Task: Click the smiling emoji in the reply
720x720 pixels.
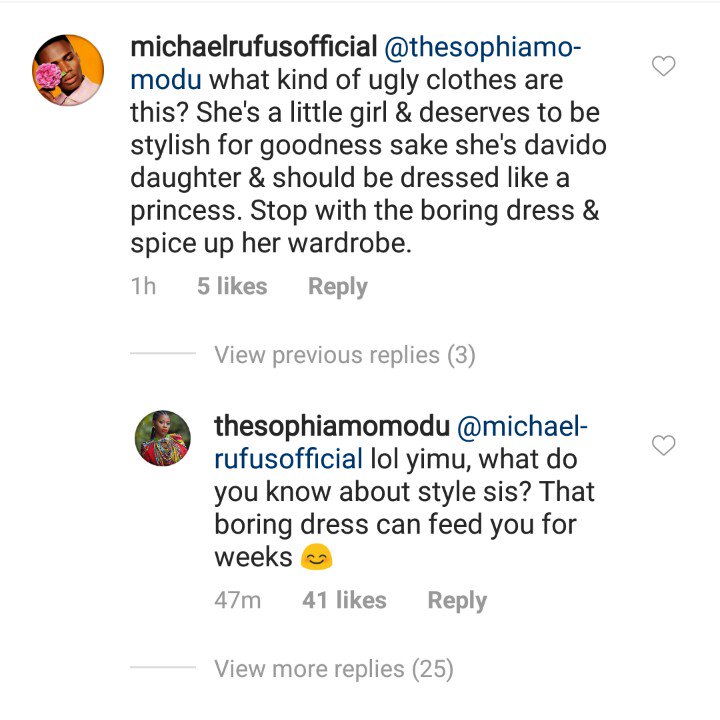Action: pyautogui.click(x=317, y=558)
